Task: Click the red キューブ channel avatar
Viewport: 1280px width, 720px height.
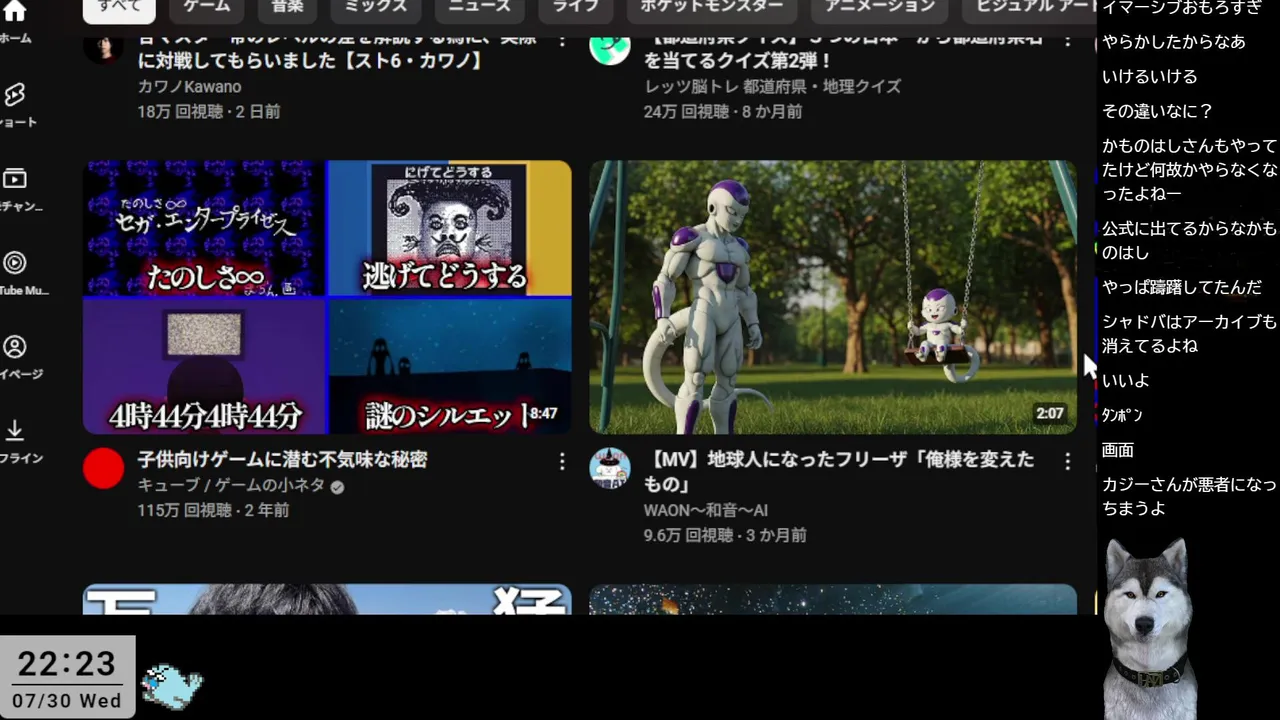Action: [x=104, y=468]
